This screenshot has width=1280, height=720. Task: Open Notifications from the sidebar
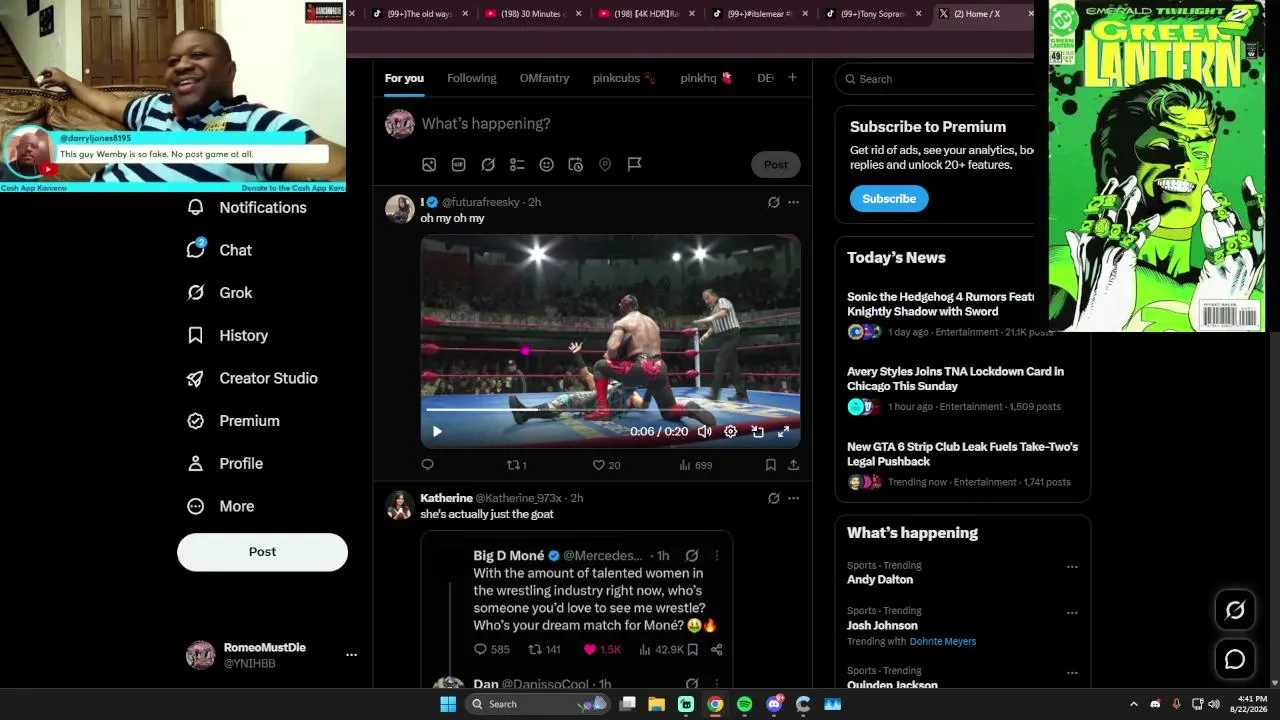pos(247,207)
